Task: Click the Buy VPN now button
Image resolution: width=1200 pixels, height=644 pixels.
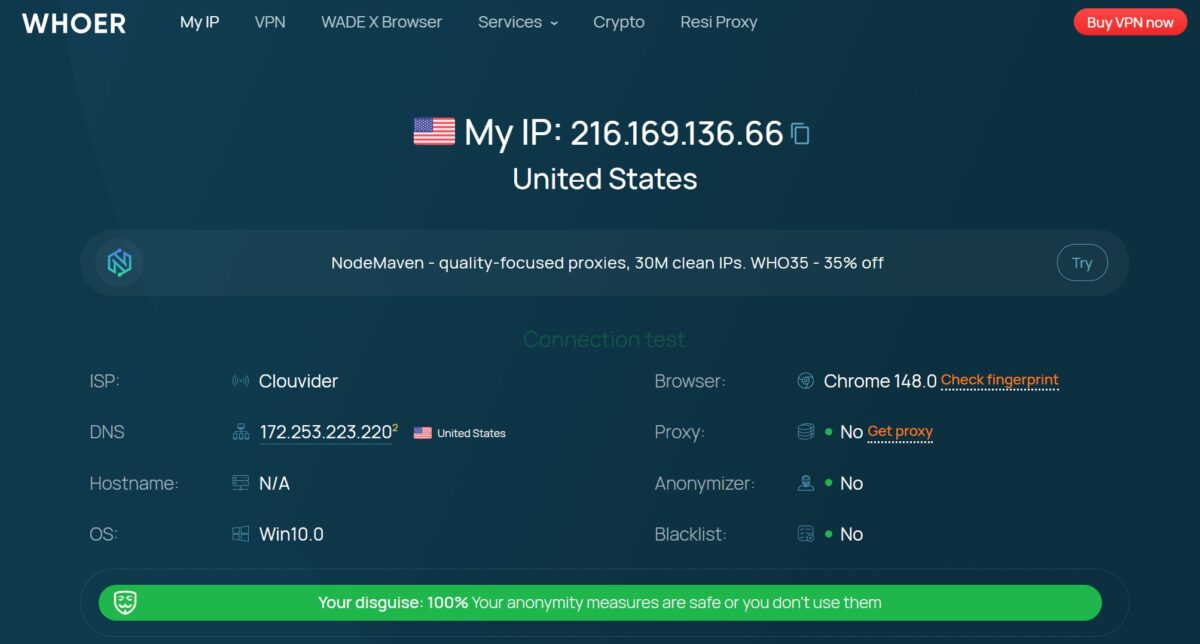Action: tap(1130, 22)
